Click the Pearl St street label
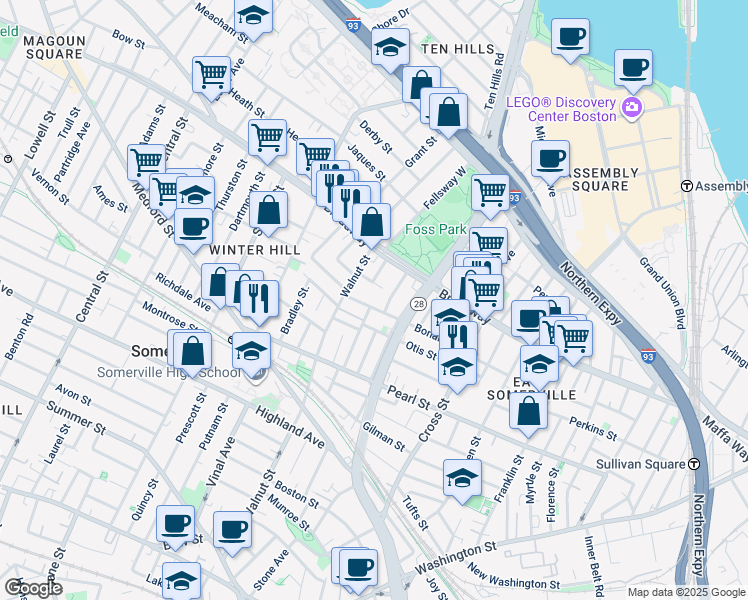This screenshot has width=748, height=600. coord(409,398)
